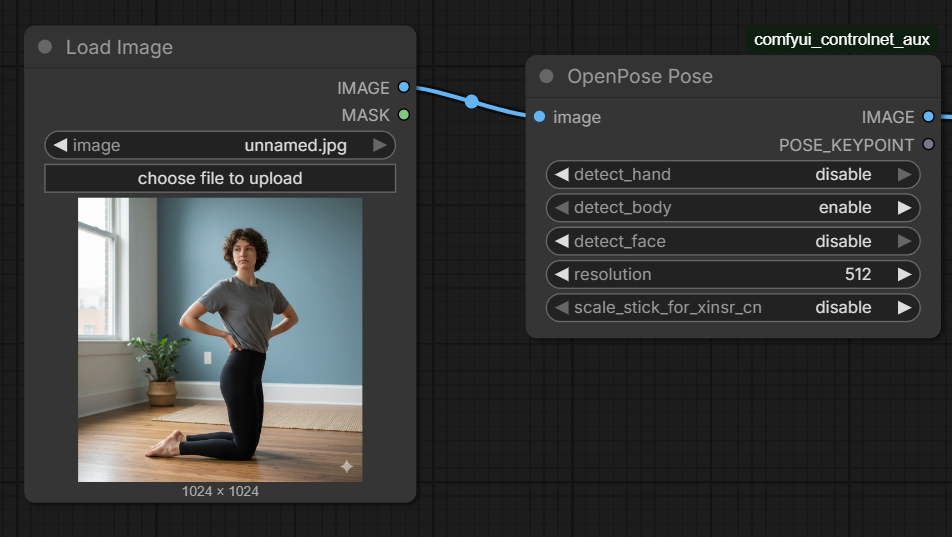
Task: Click the midpoint dot on the blue link
Action: [472, 101]
